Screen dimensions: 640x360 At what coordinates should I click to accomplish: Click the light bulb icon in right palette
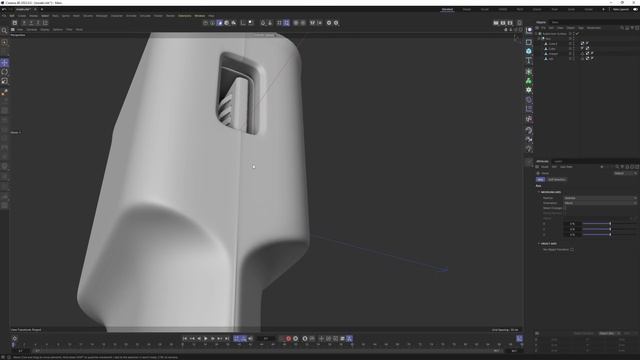pyautogui.click(x=529, y=149)
